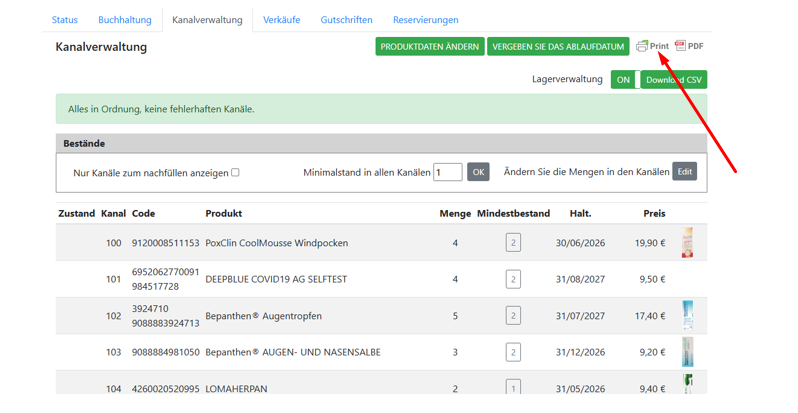Click price 9,50 €
Image resolution: width=798 pixels, height=413 pixels.
tap(652, 279)
